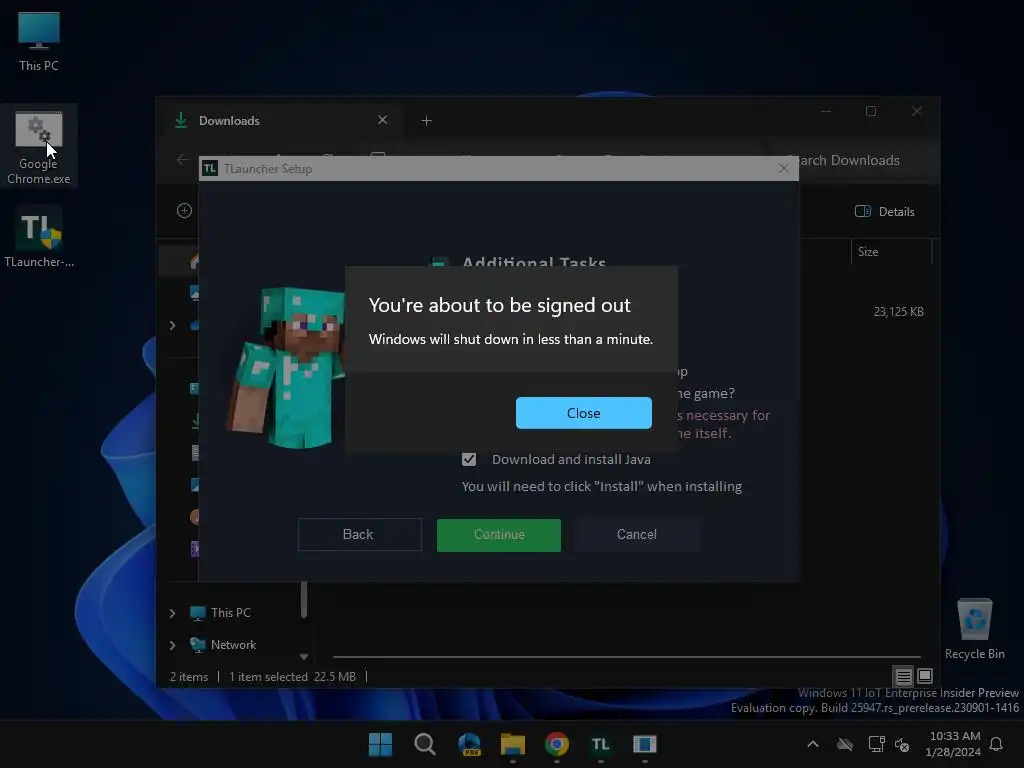1024x768 pixels.
Task: Open File Explorer from taskbar
Action: pyautogui.click(x=513, y=744)
